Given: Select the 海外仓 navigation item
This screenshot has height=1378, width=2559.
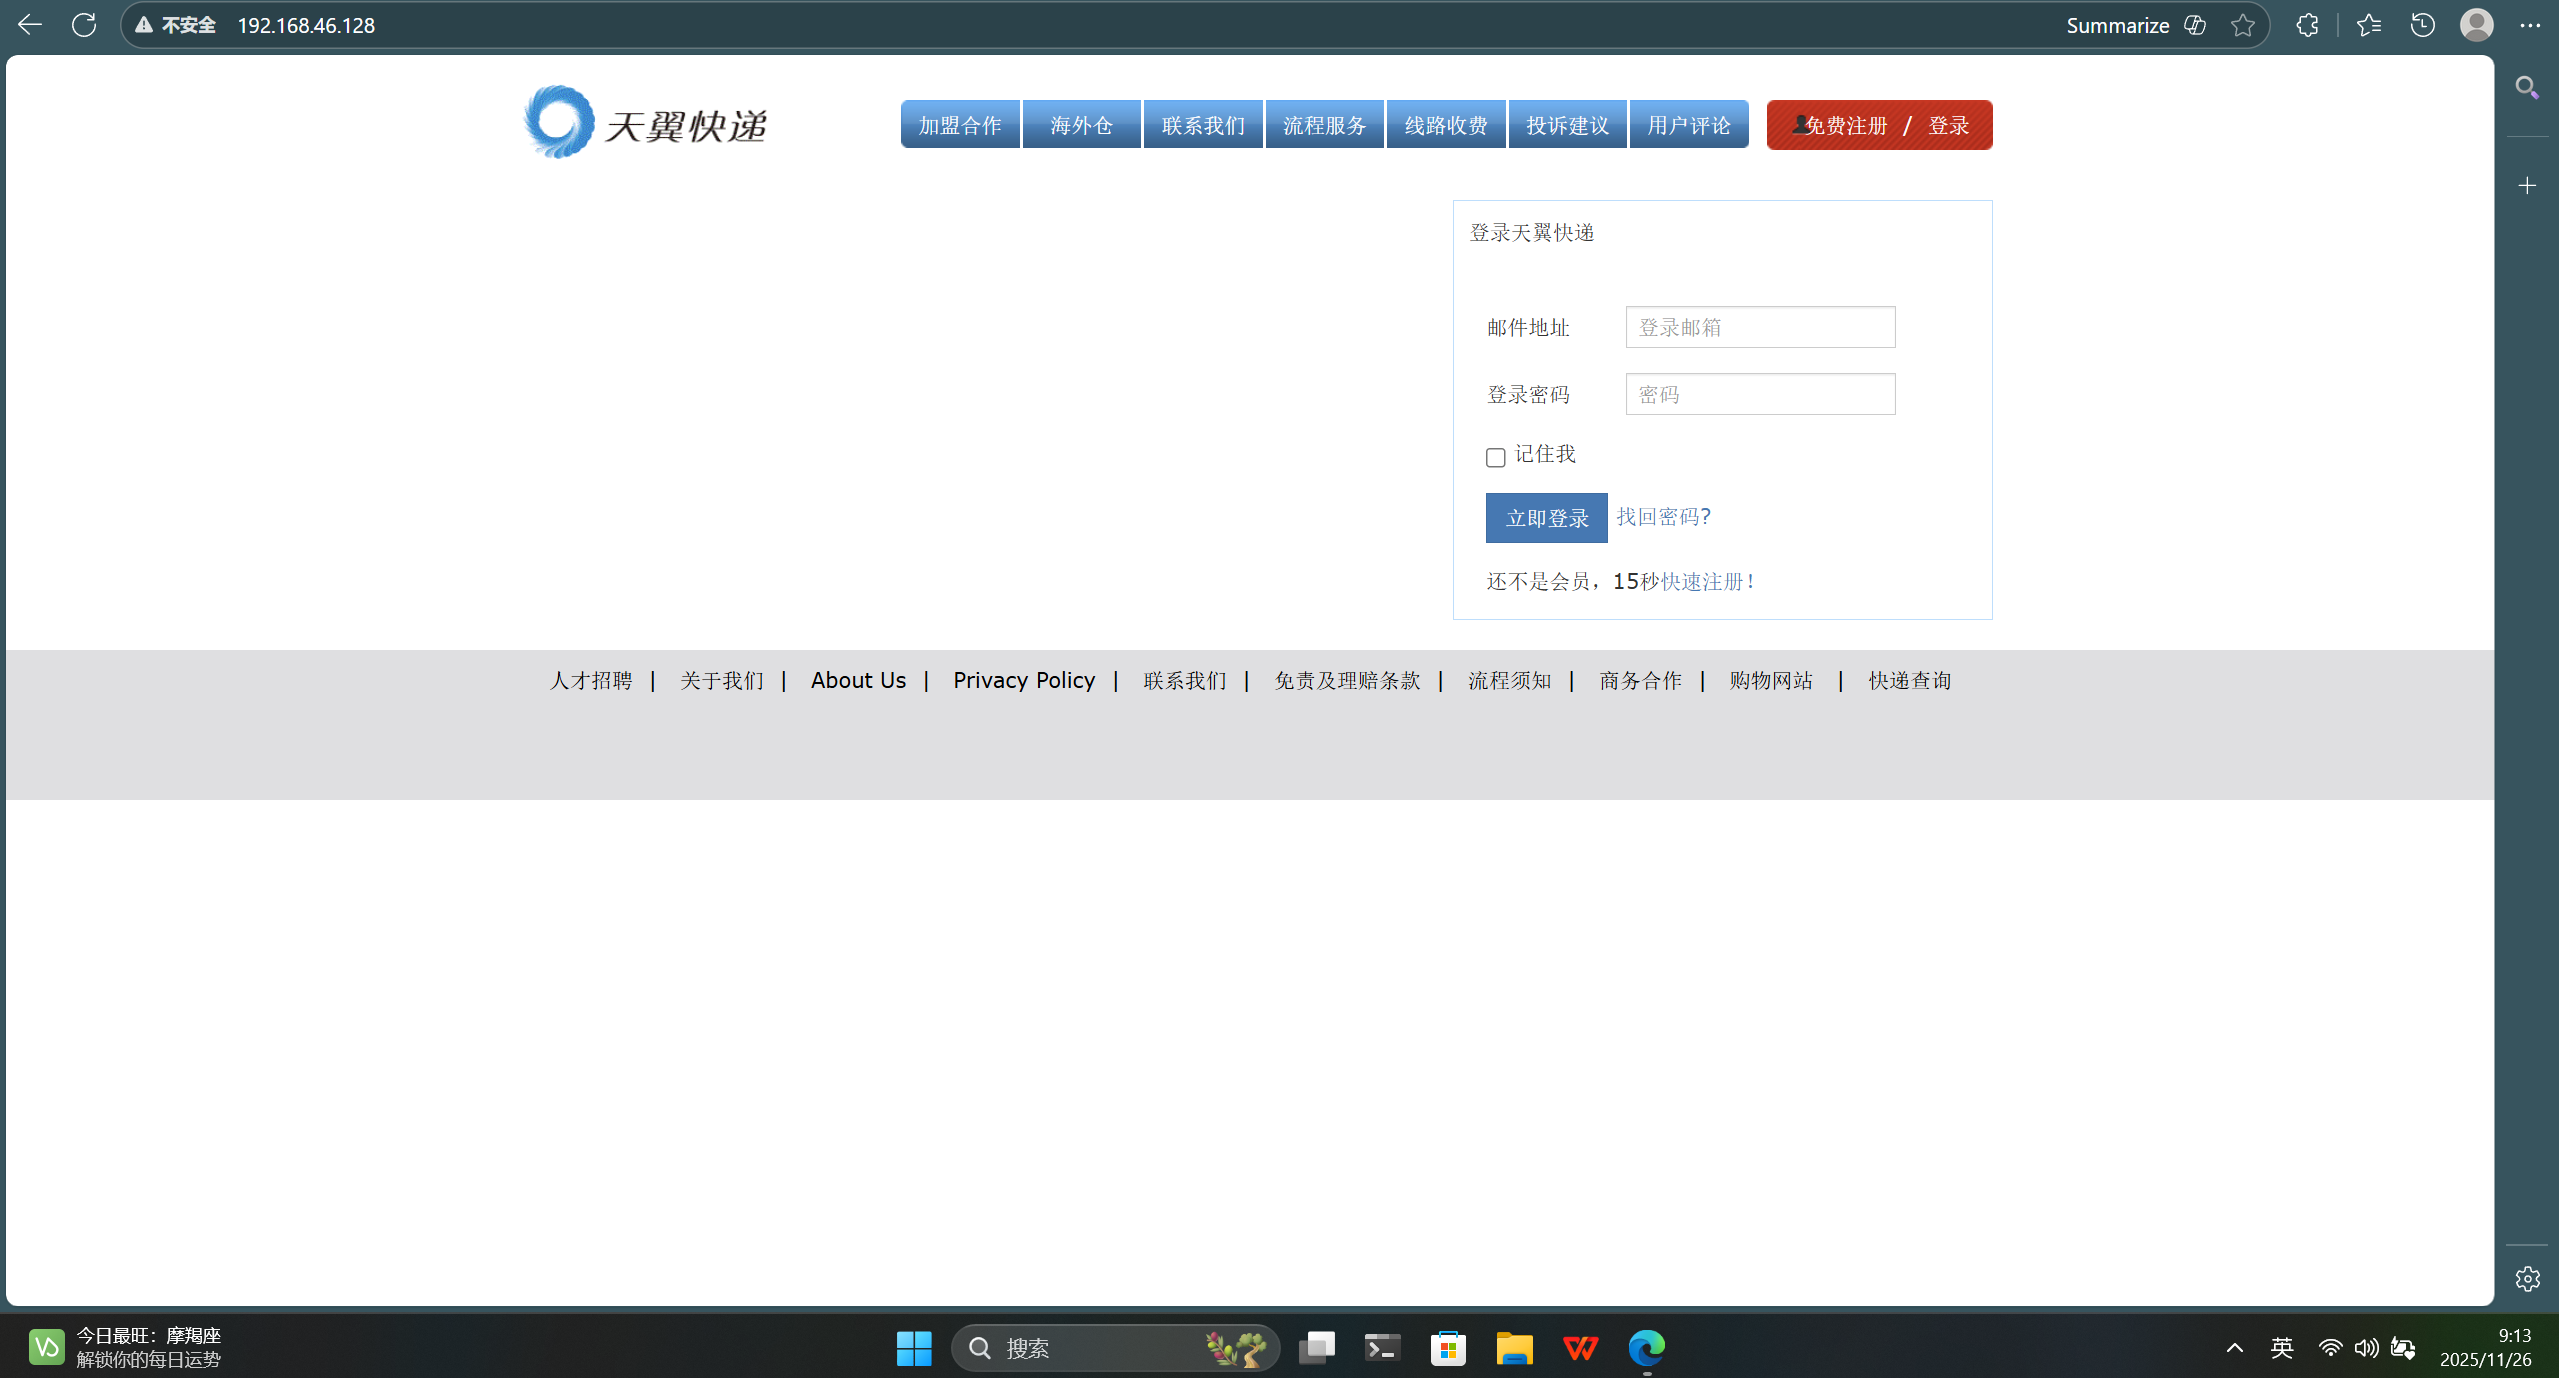Looking at the screenshot, I should (1081, 123).
